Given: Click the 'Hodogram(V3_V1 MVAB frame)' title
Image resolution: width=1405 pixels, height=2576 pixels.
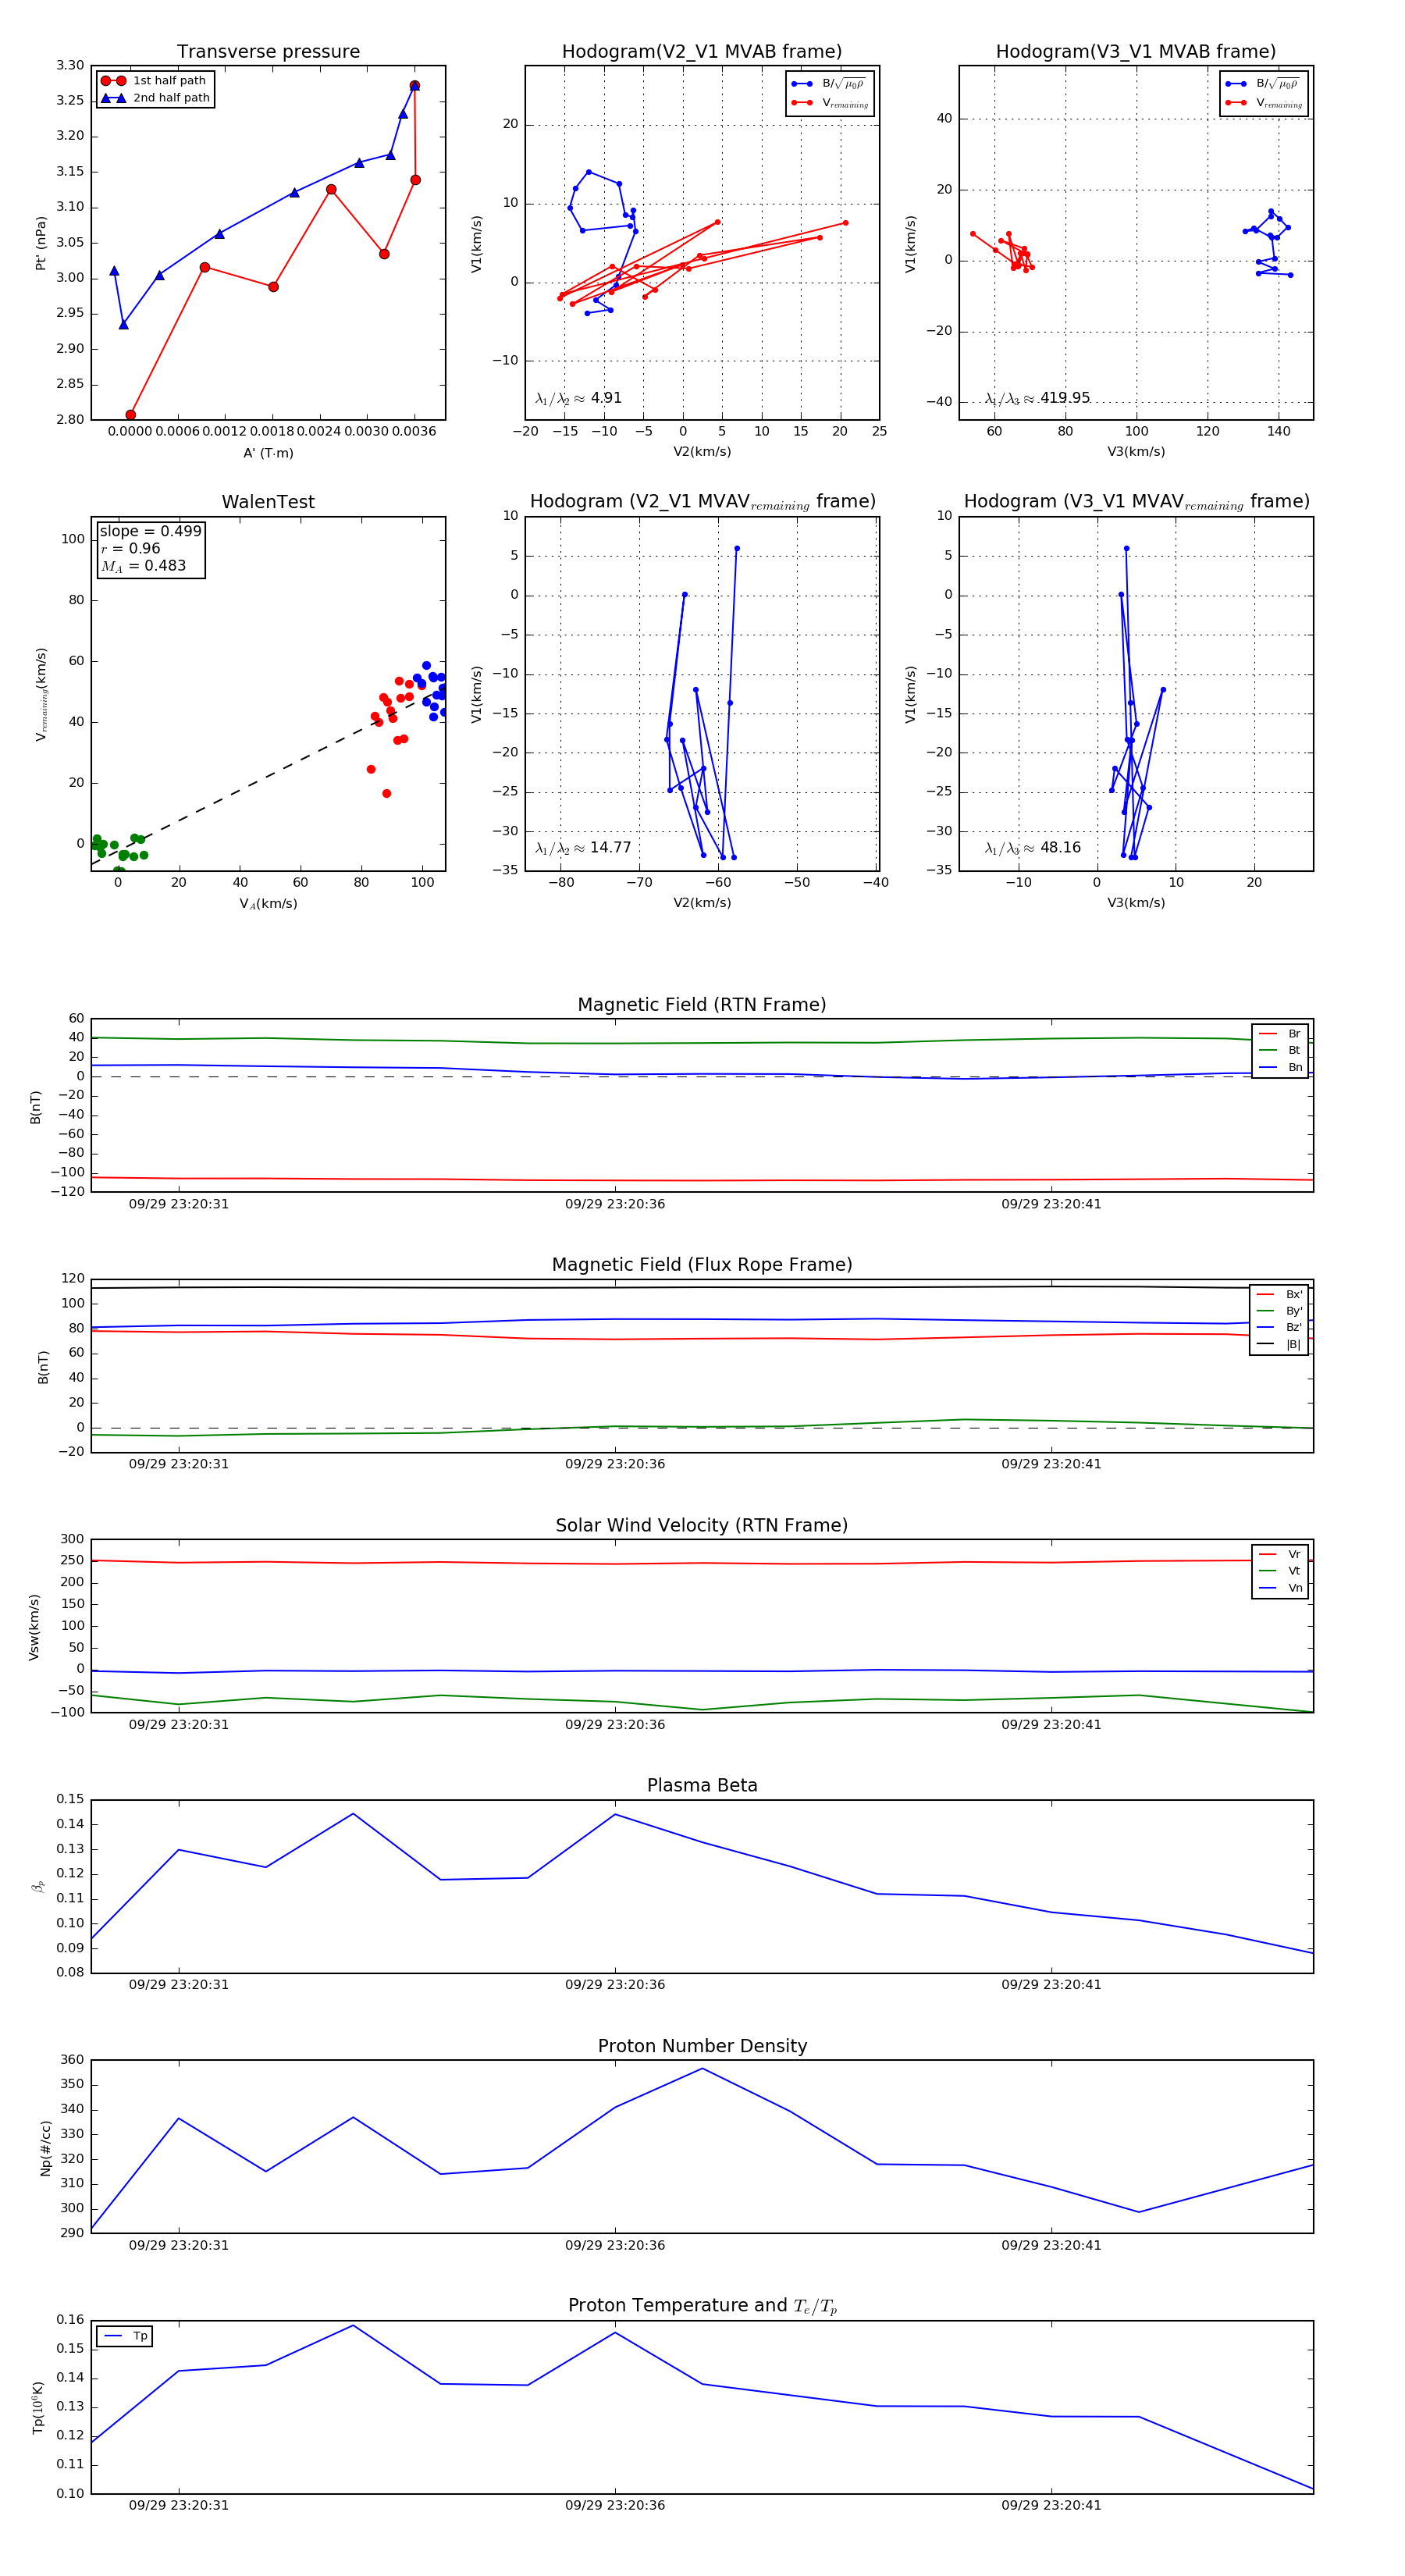Looking at the screenshot, I should coord(1136,52).
